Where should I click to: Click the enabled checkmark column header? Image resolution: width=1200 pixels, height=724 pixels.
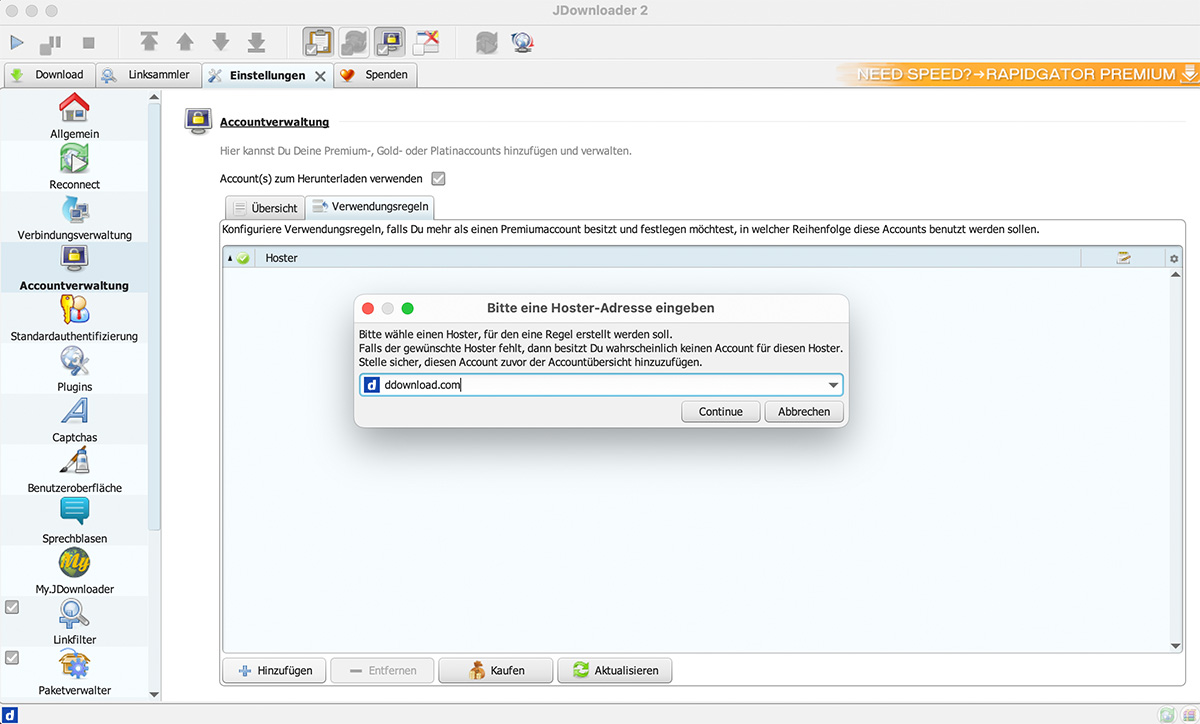(239, 258)
